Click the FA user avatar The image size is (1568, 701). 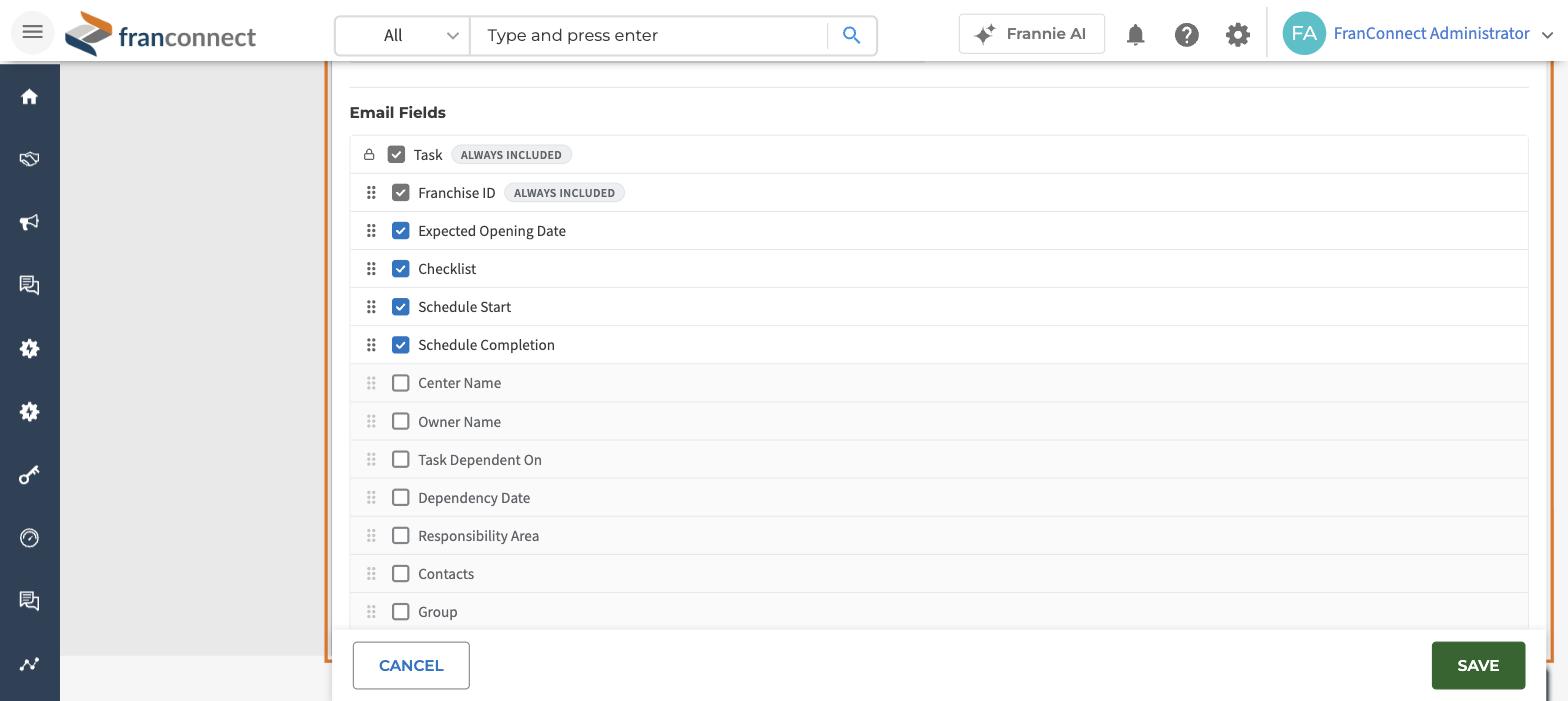(x=1304, y=33)
